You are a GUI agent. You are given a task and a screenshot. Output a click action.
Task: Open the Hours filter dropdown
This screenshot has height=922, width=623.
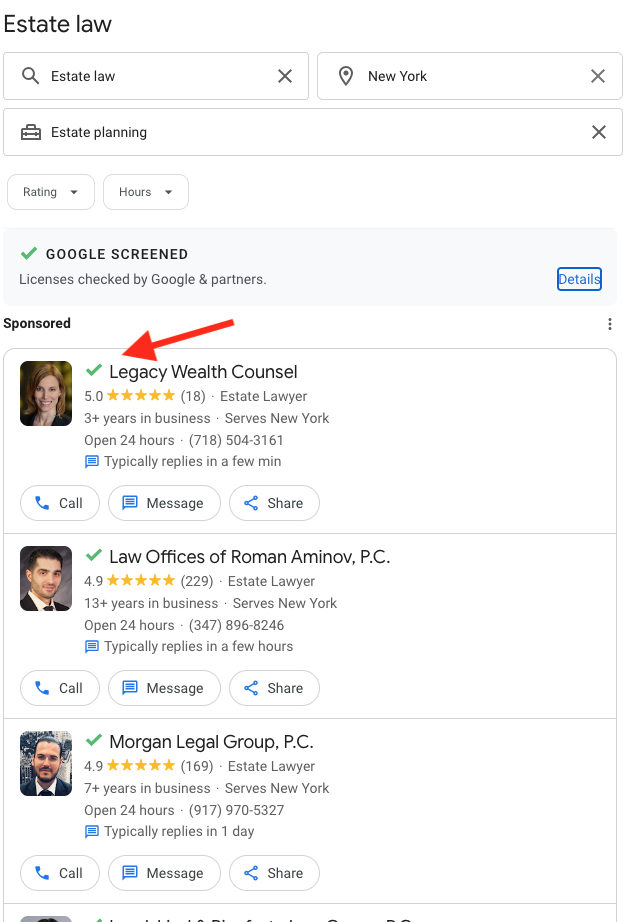coord(146,192)
